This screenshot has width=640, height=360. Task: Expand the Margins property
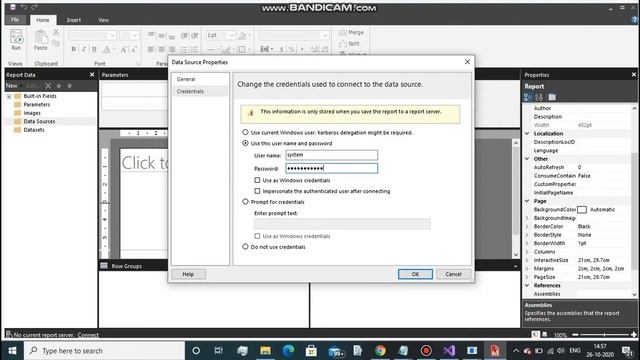click(x=527, y=269)
